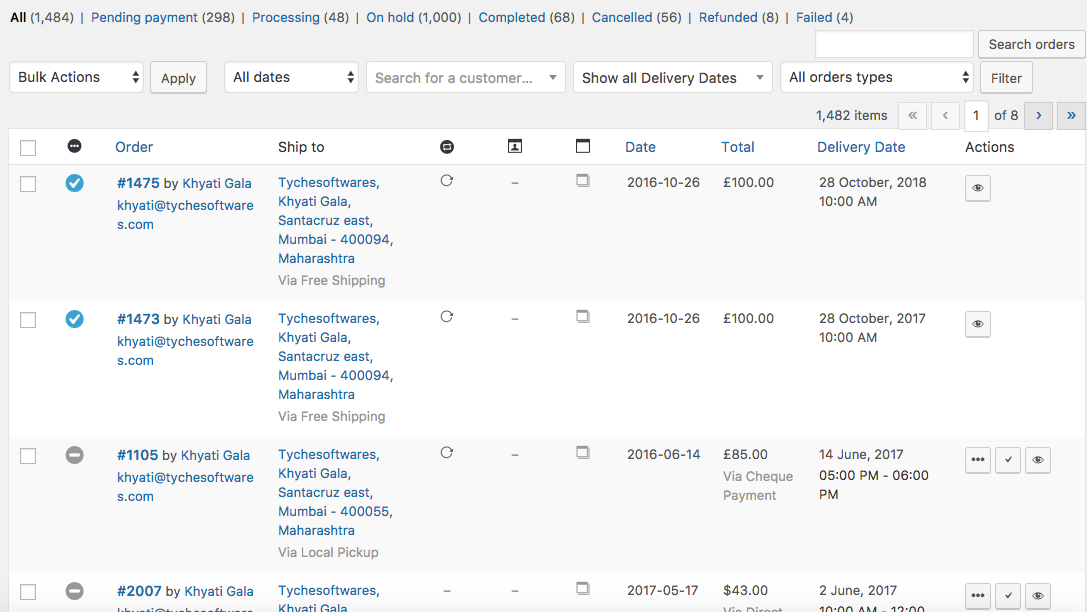Click the note icon in order #1475 row

click(x=583, y=181)
